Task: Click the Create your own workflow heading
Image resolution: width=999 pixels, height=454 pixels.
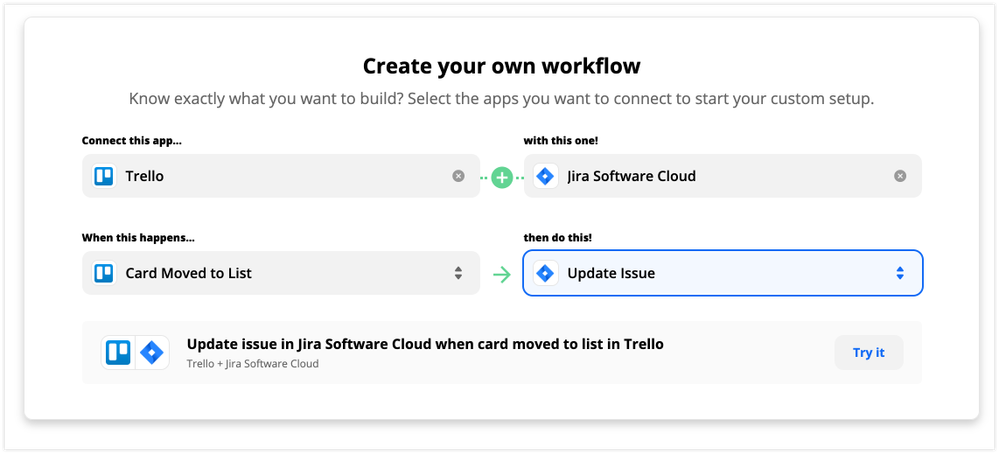Action: 501,66
